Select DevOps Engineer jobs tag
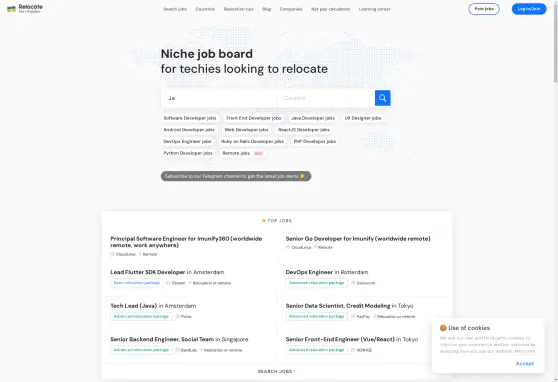The width and height of the screenshot is (558, 382). click(x=187, y=142)
